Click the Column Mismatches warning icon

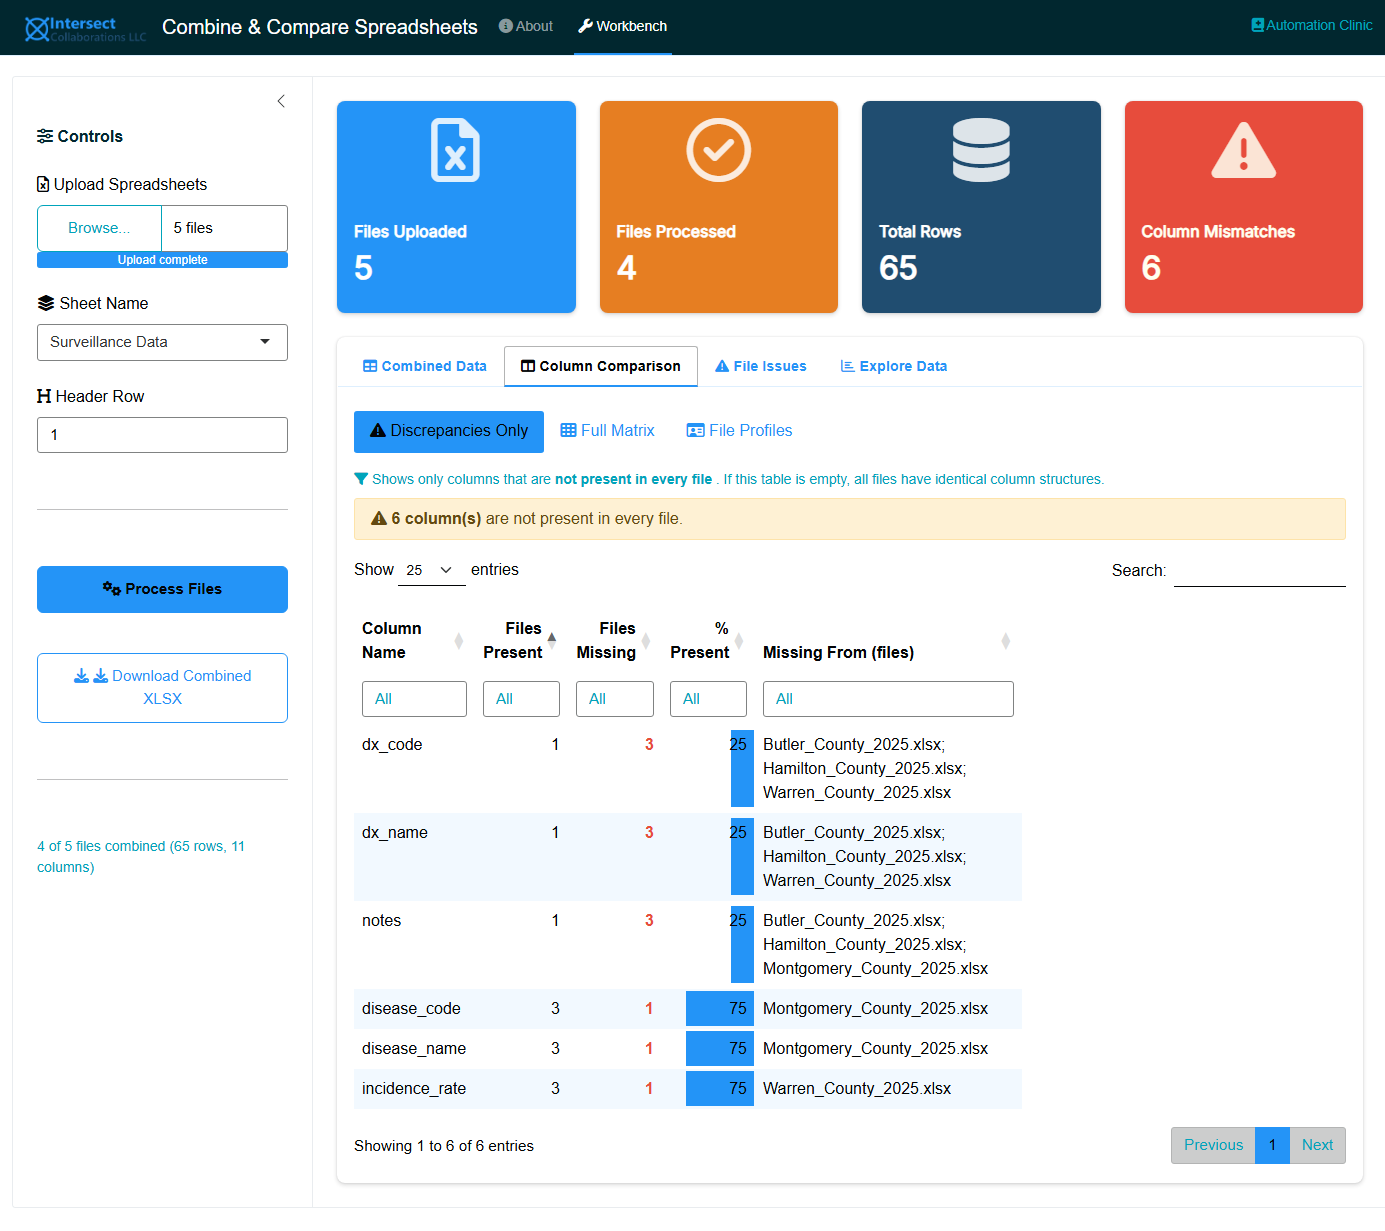coord(1243,150)
